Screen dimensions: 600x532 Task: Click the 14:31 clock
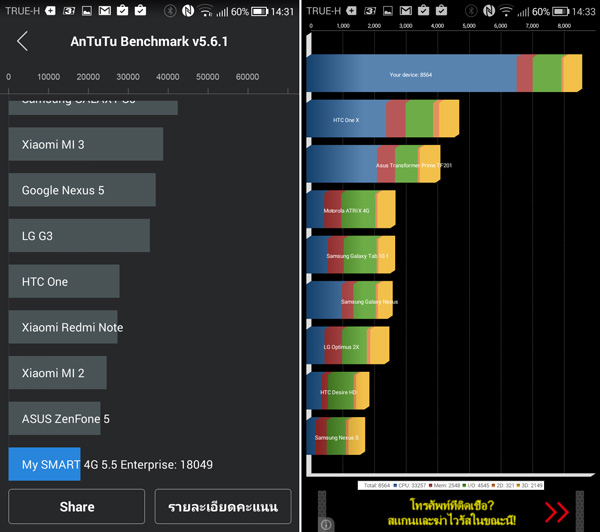click(282, 12)
